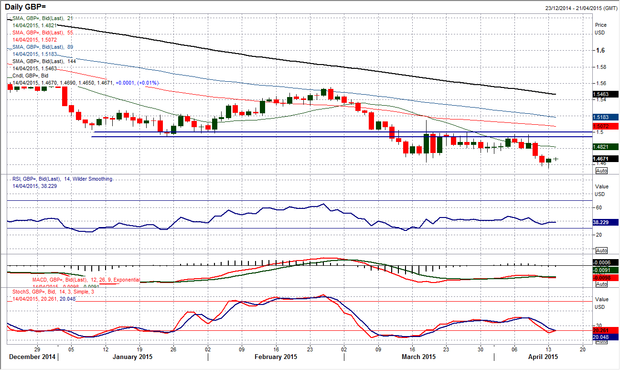620x370 pixels.
Task: Click the red 14/04/2015, 1.5072 SMA value line
Action: pos(34,40)
